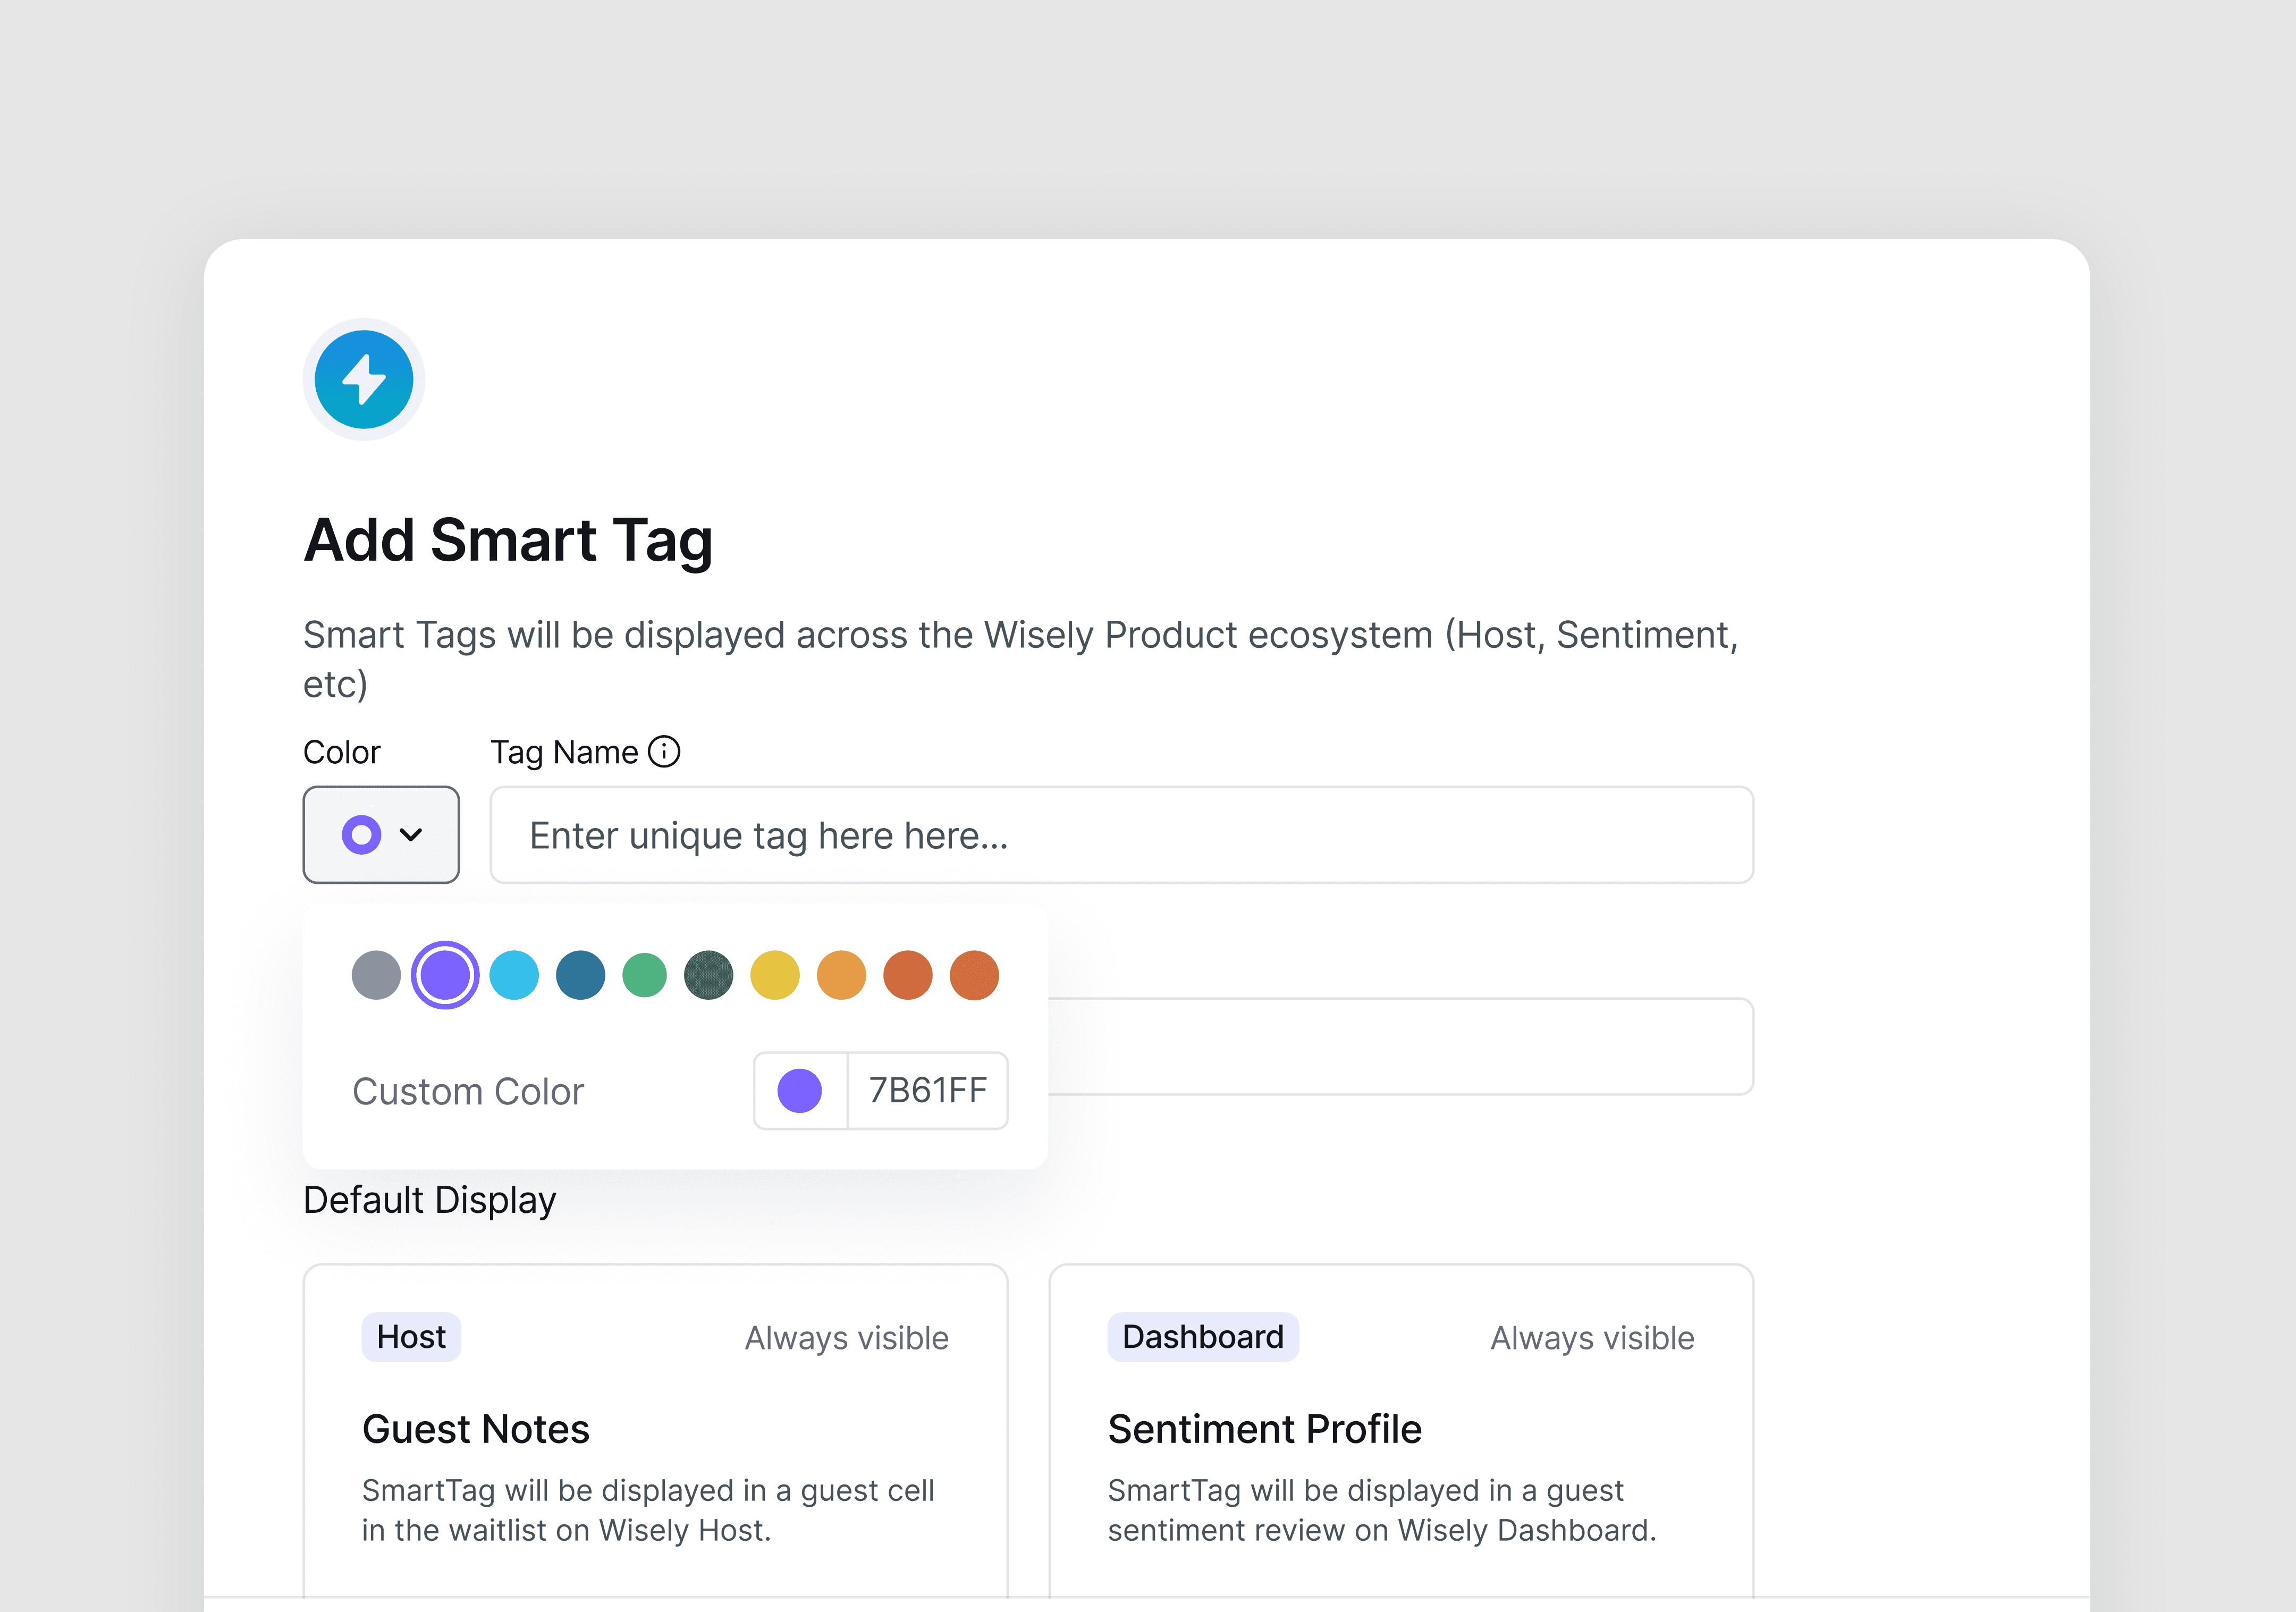
Task: Select the light orange color swatch
Action: click(x=841, y=975)
